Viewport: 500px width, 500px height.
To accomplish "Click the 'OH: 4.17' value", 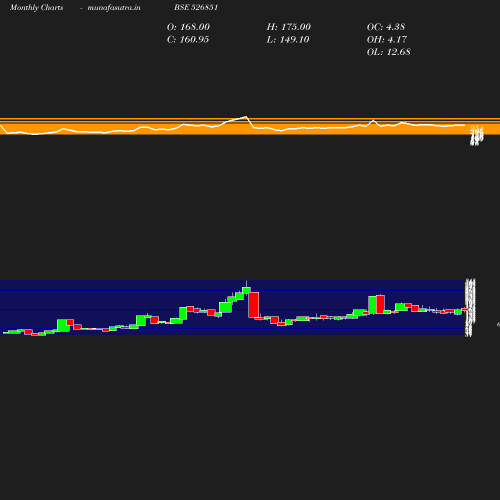I will point(387,40).
